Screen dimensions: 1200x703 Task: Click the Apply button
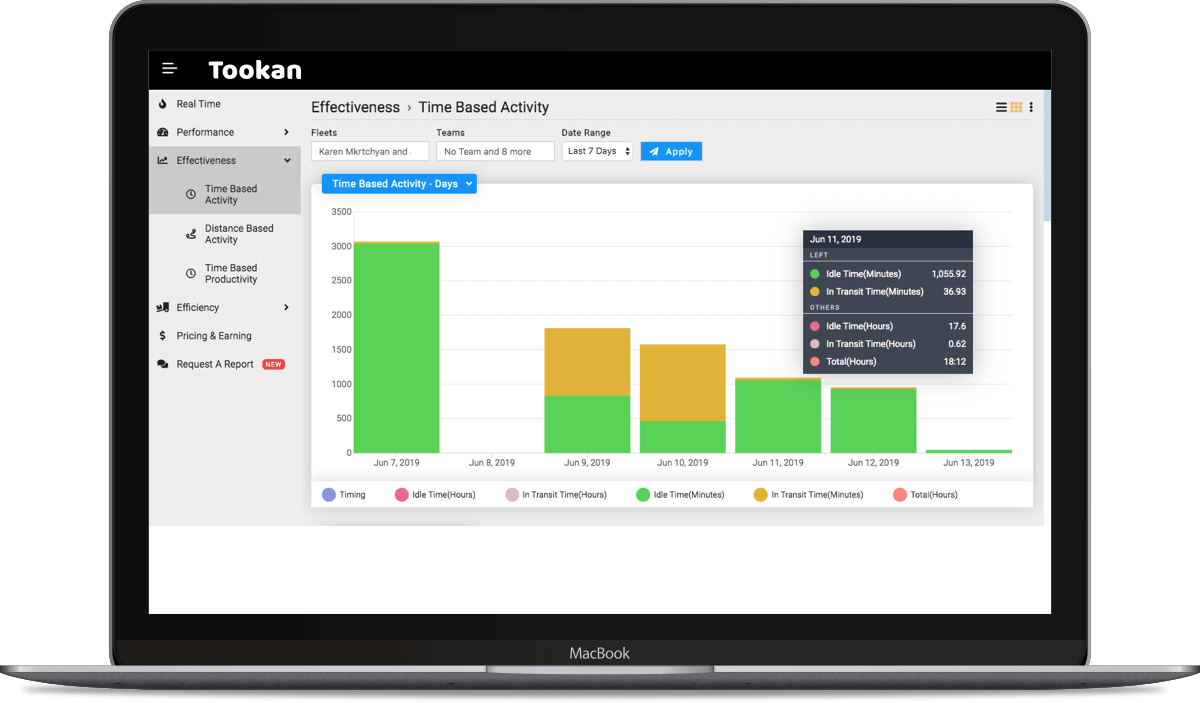click(671, 151)
